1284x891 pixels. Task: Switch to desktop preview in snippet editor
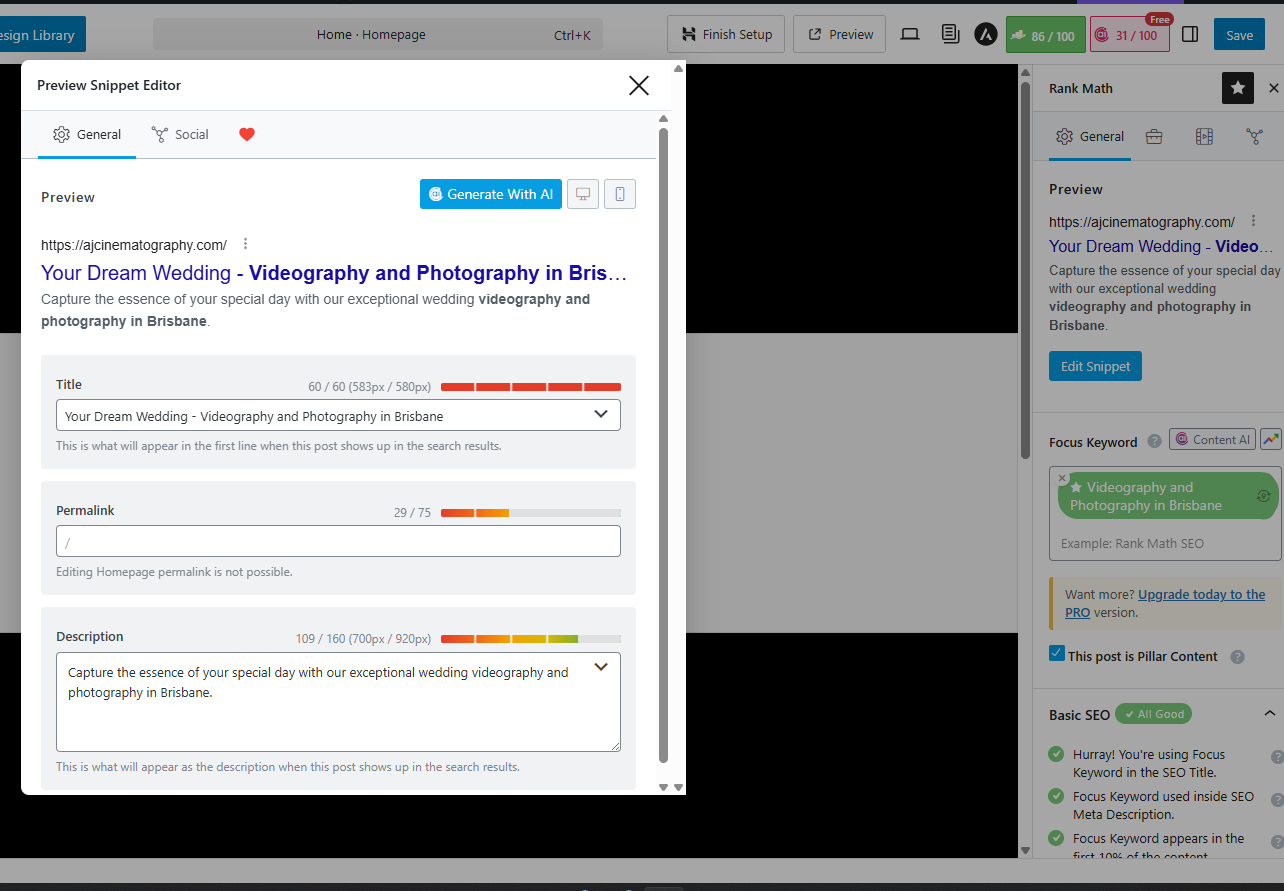583,194
